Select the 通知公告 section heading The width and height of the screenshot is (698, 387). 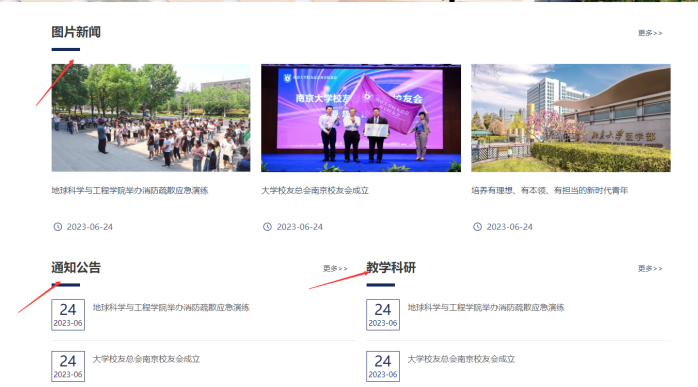click(76, 268)
